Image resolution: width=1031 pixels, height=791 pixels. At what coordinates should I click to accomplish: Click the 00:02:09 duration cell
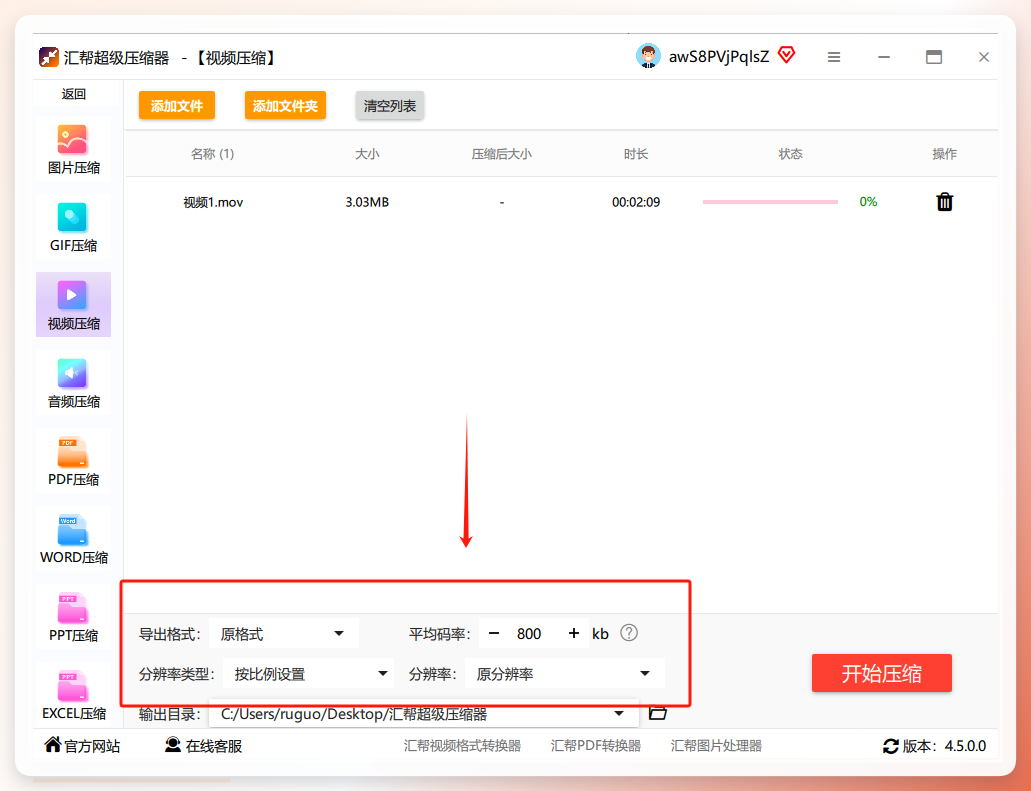(x=636, y=202)
